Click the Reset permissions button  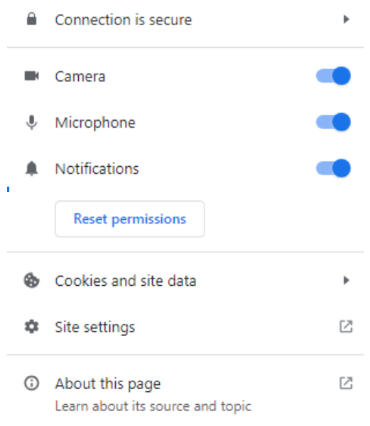130,219
